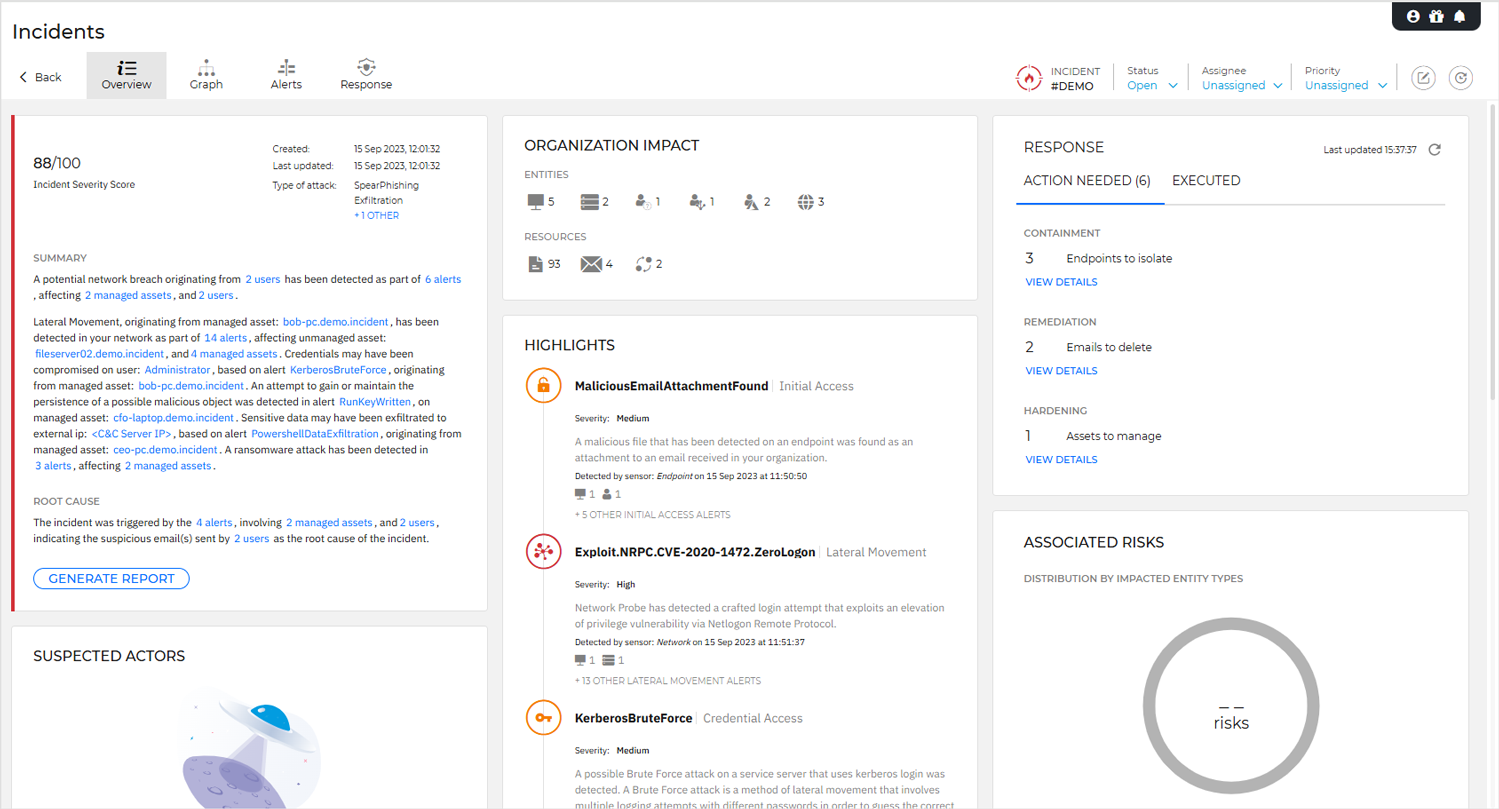The width and height of the screenshot is (1499, 809).
Task: Open the Priority dropdown
Action: click(1345, 85)
